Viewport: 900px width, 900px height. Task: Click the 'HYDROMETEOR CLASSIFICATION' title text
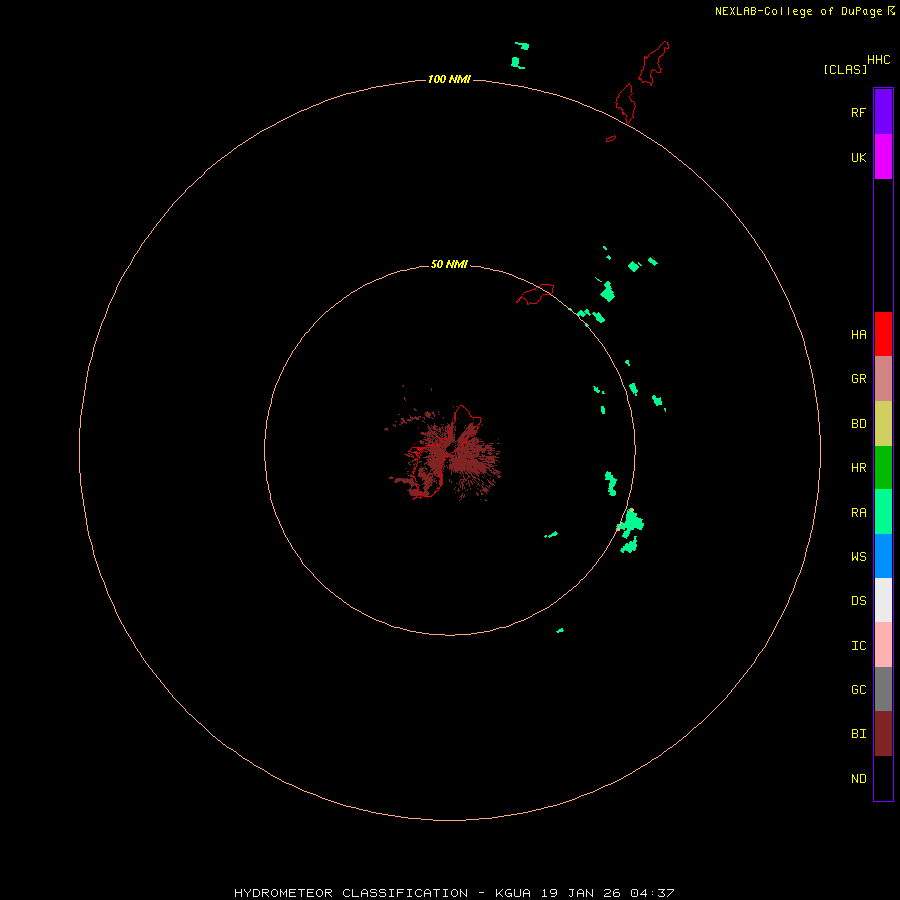point(351,893)
